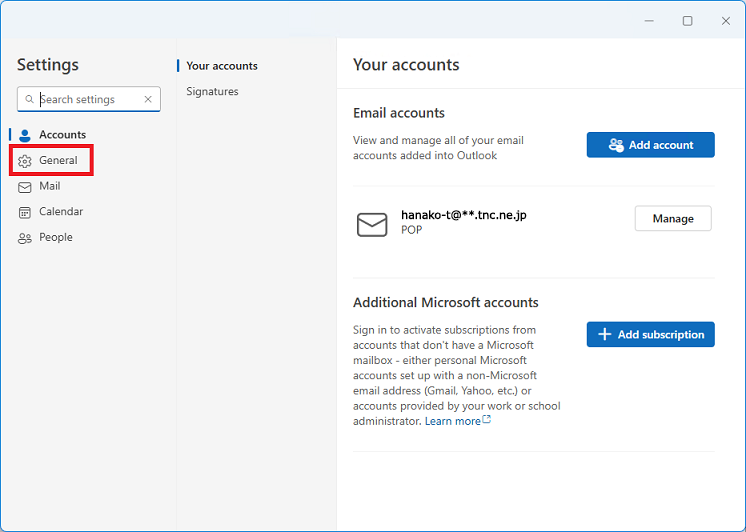Click Manage for the POP account

pyautogui.click(x=673, y=219)
